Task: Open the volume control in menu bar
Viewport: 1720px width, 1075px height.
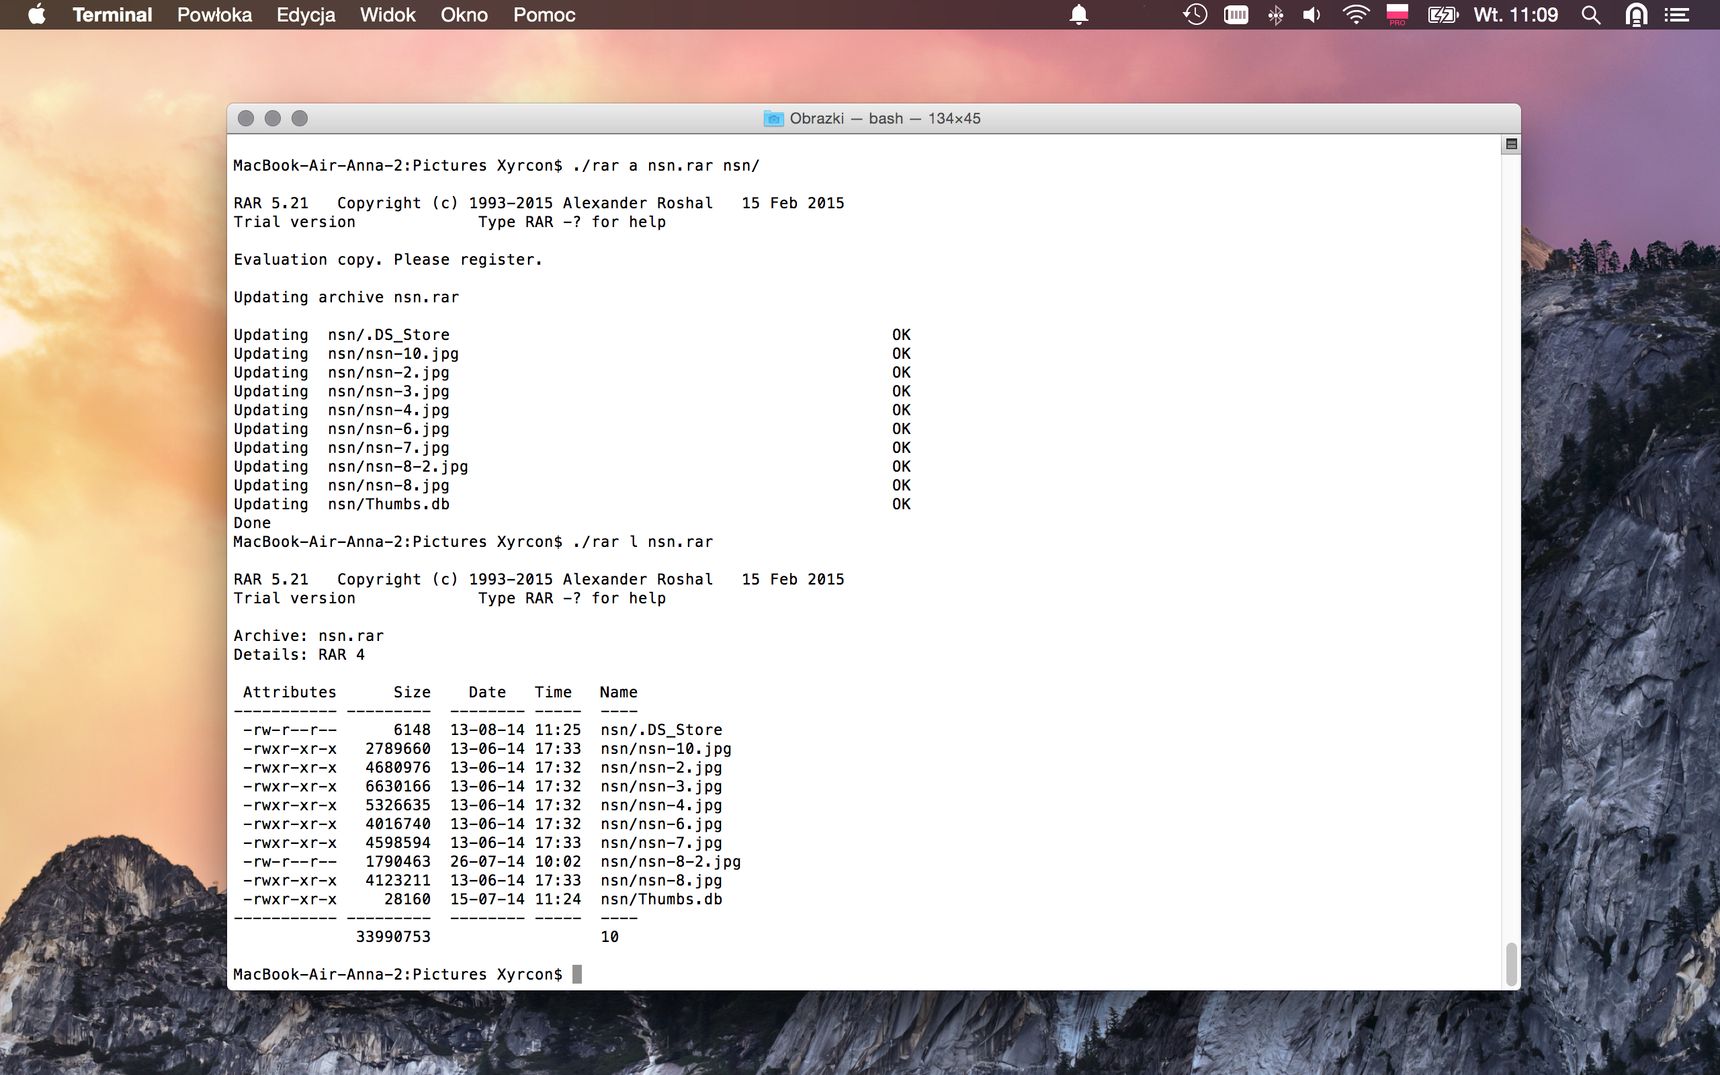Action: click(x=1312, y=15)
